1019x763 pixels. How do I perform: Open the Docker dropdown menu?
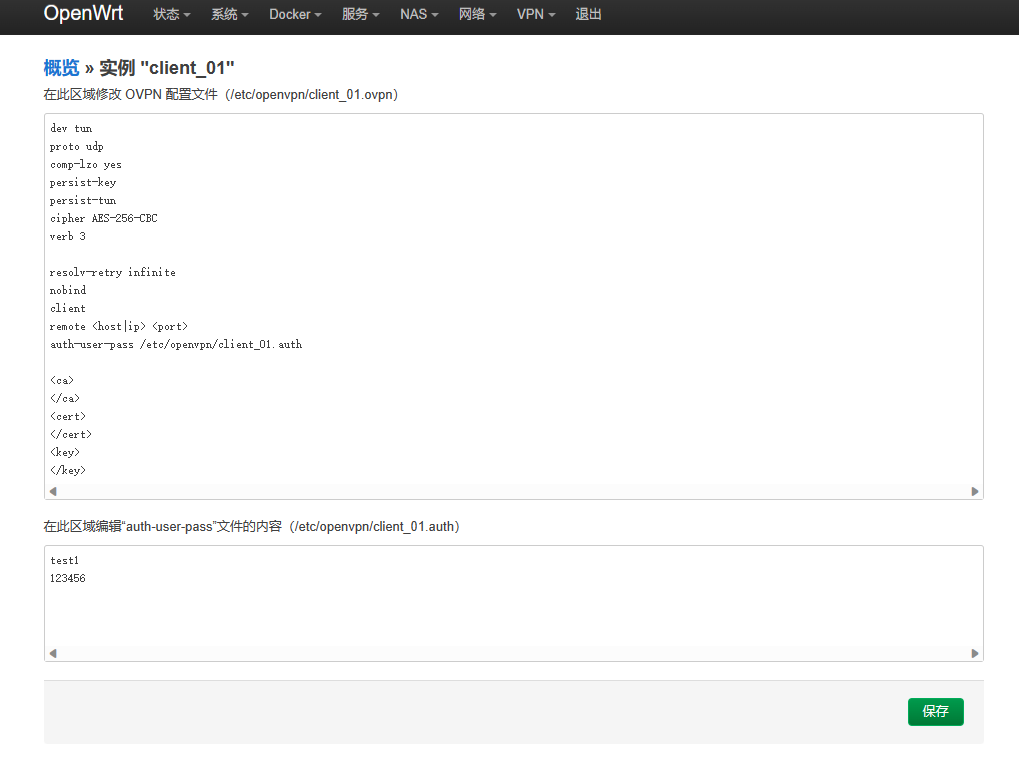coord(295,15)
